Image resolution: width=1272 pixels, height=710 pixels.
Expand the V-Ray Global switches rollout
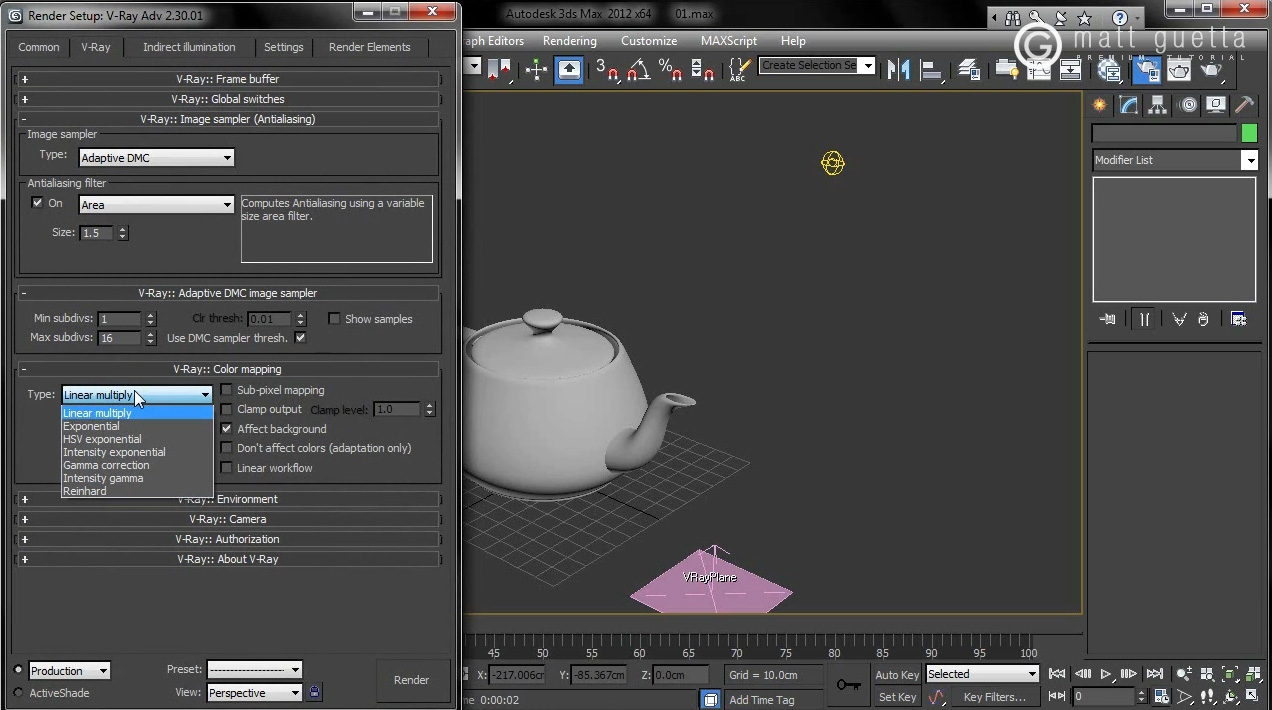coord(228,99)
